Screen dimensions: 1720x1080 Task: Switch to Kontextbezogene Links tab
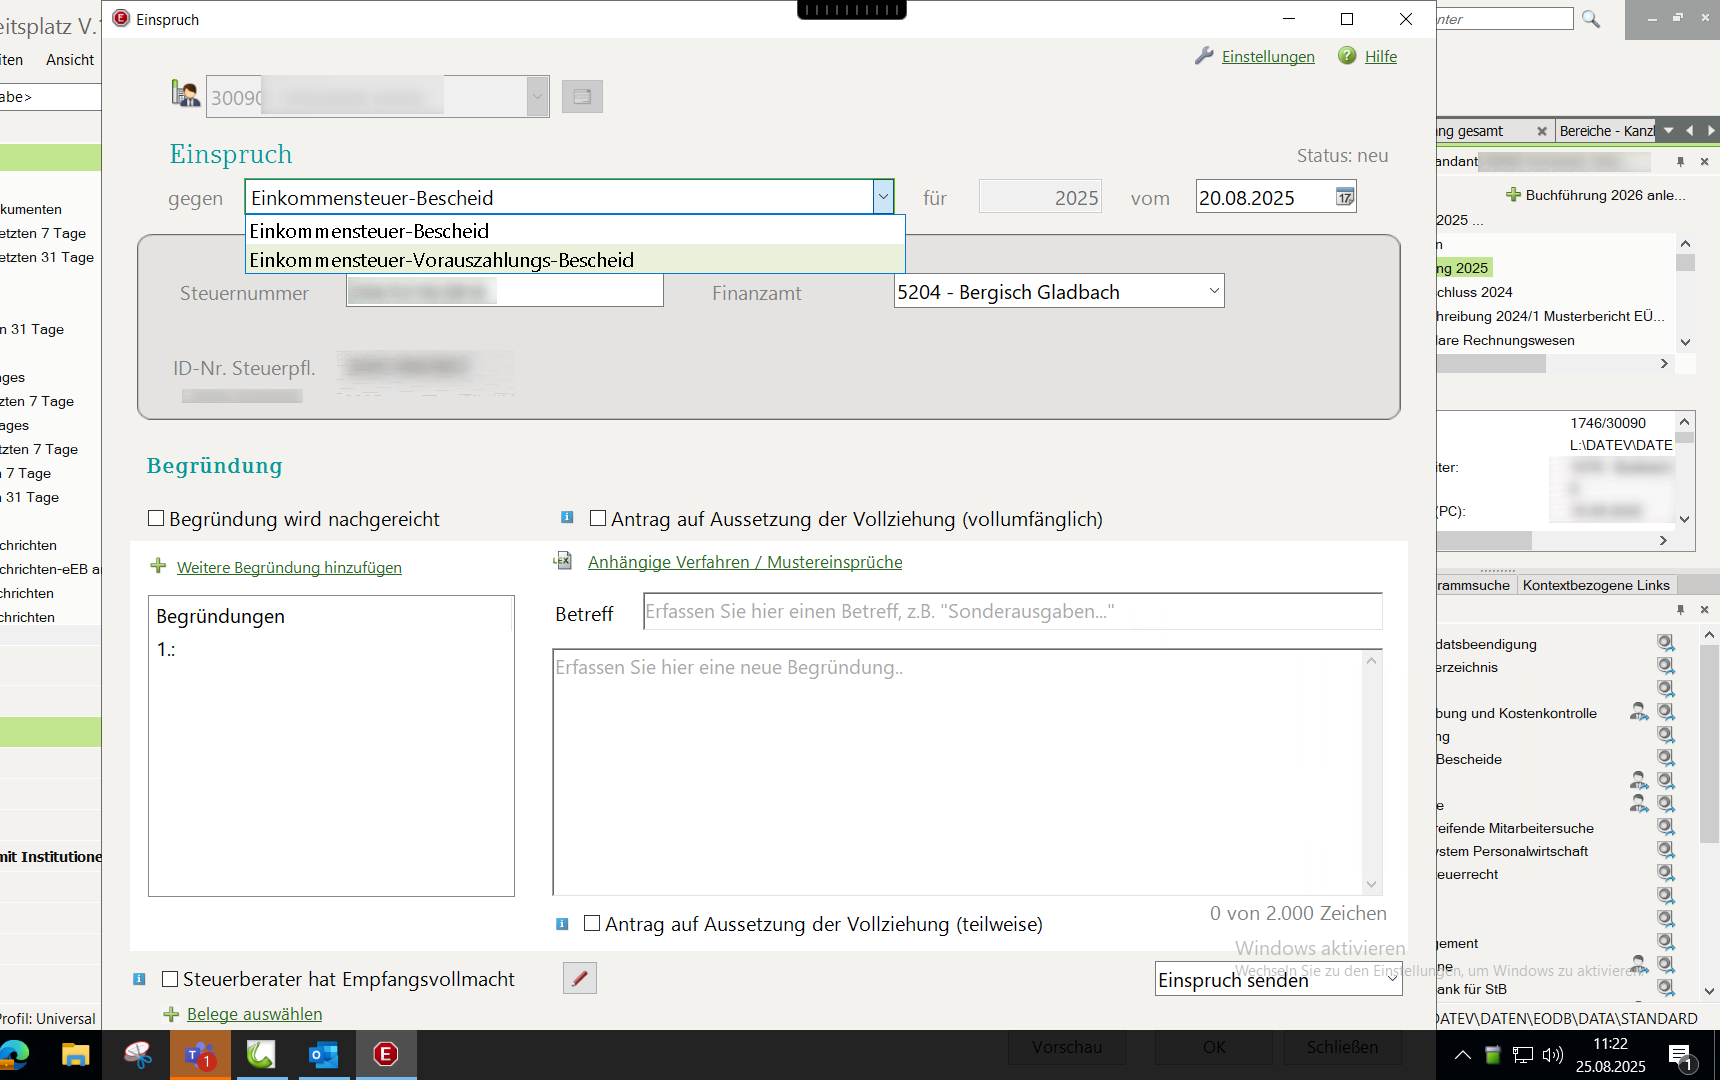[x=1595, y=585]
